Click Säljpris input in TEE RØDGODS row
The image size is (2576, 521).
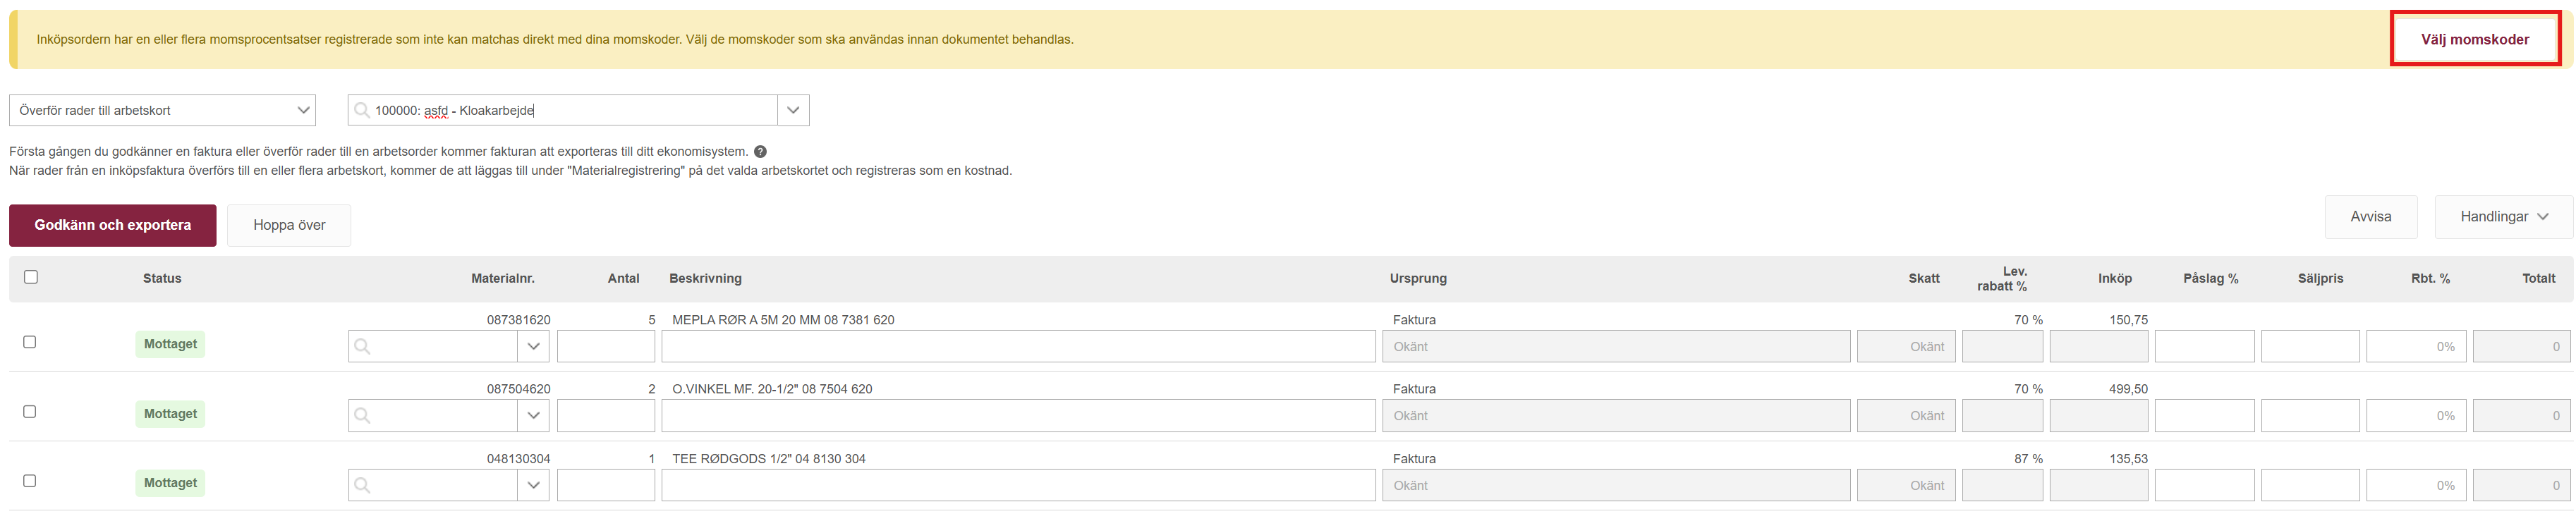click(x=2310, y=485)
